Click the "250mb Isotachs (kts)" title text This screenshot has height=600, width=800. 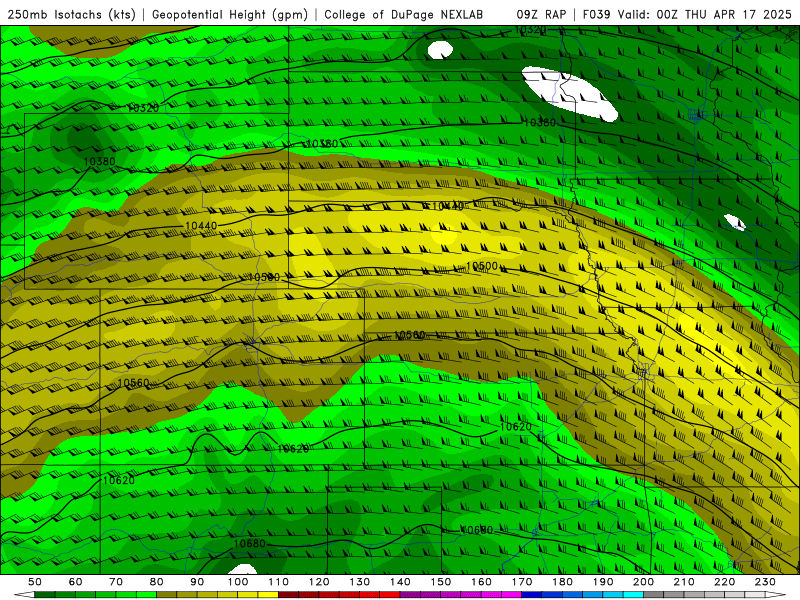point(71,15)
